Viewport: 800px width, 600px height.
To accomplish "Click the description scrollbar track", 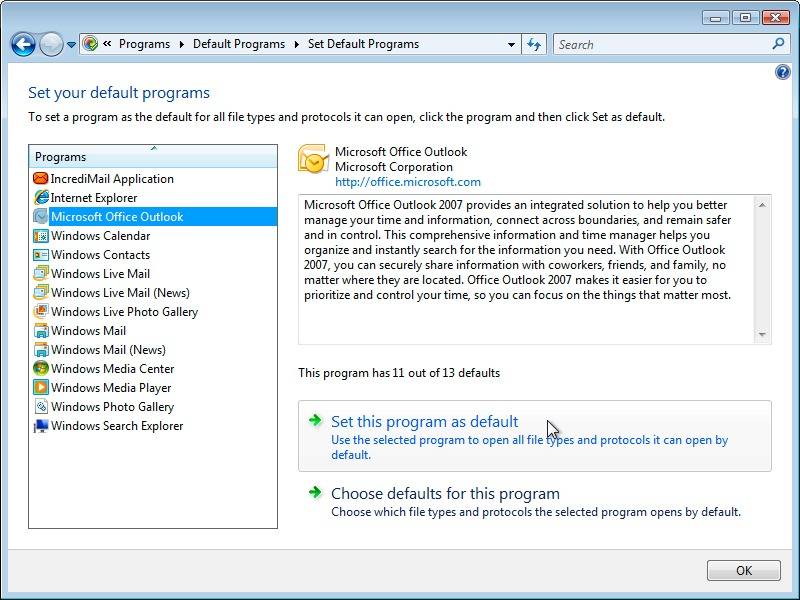I will (x=762, y=270).
